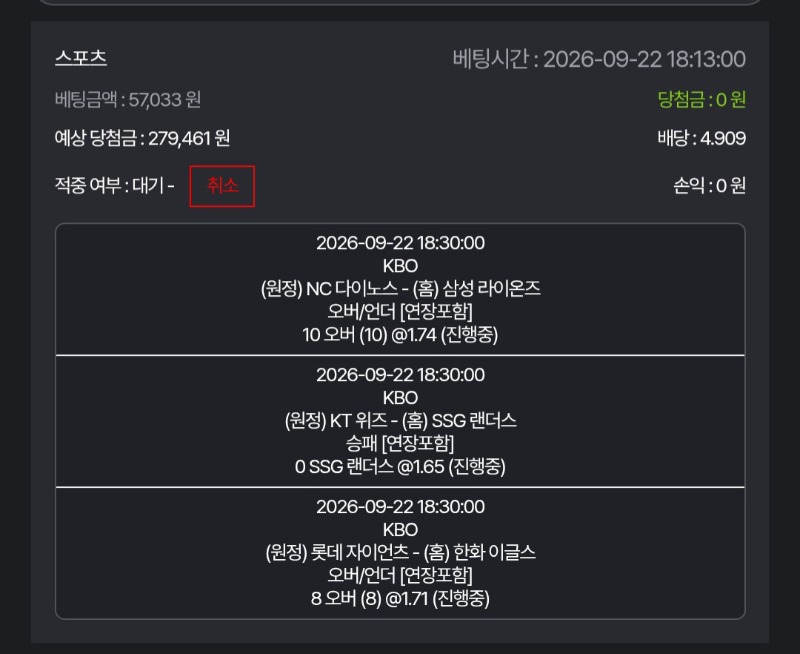Viewport: 800px width, 654px height.
Task: Select the 0 SSG 랜더스 @1.65 pick
Action: point(400,467)
